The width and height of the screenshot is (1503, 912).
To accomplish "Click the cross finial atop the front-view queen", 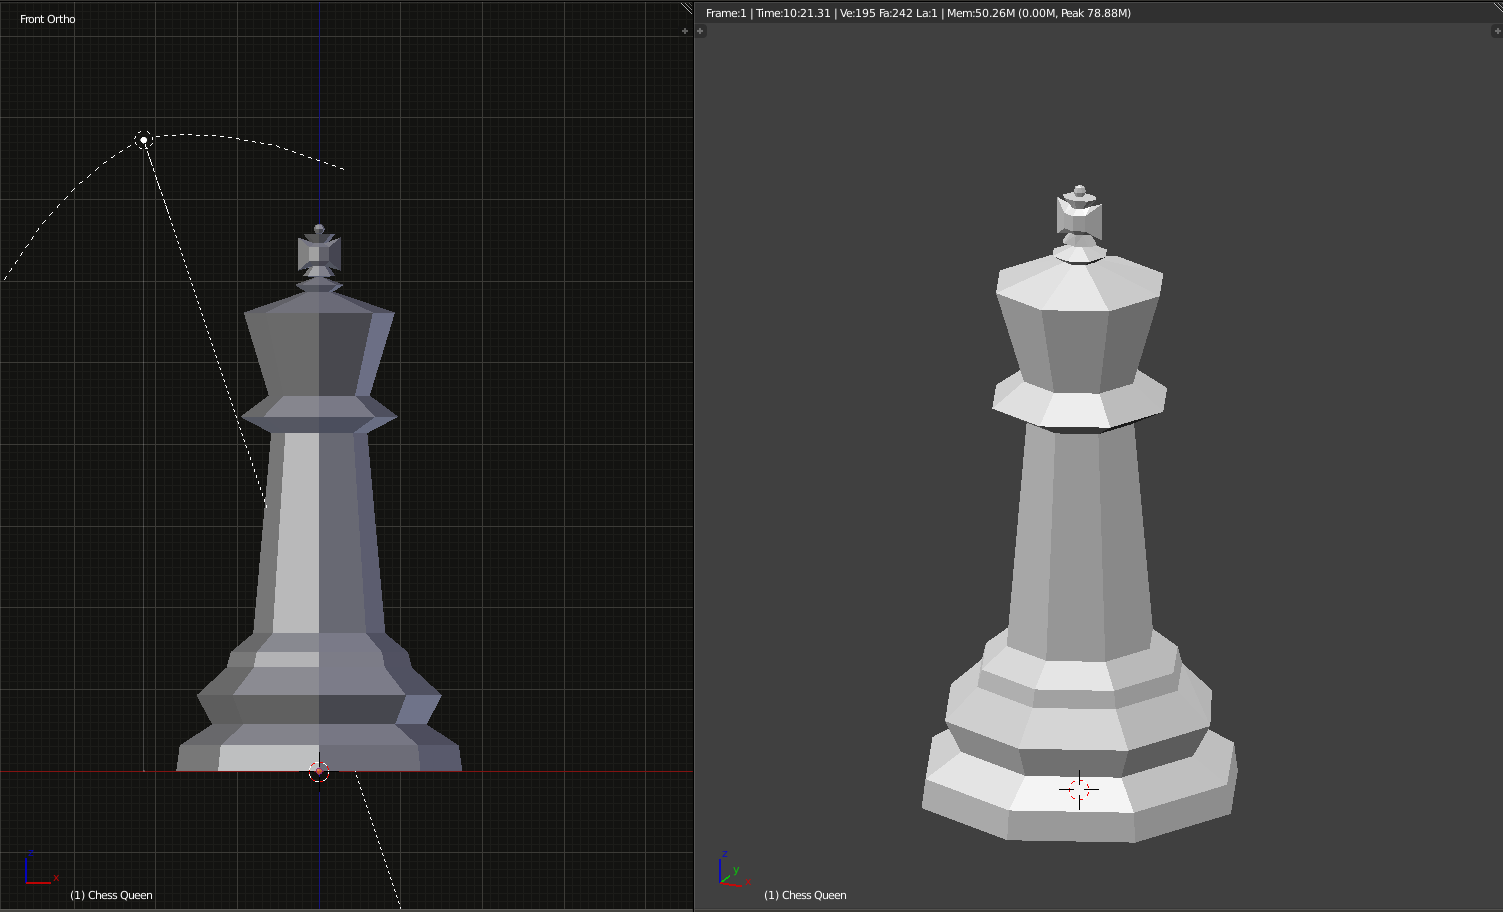I will (x=319, y=254).
